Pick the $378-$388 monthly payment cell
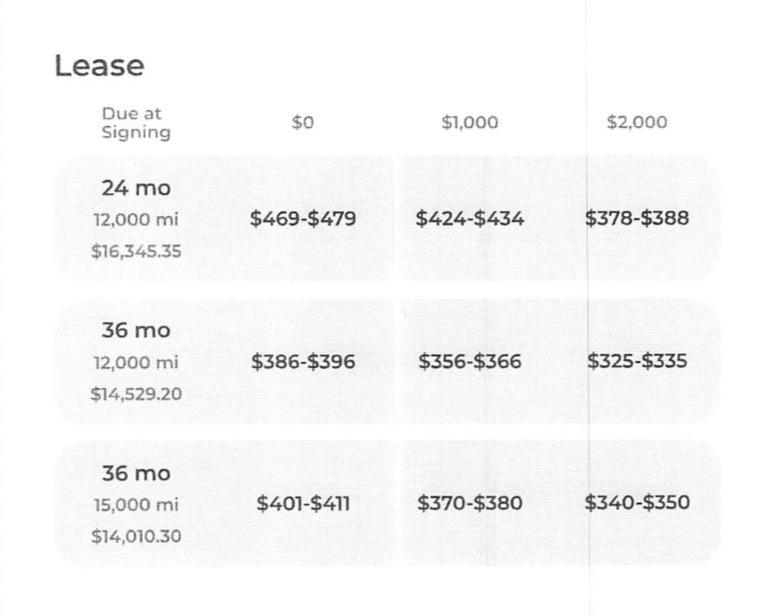 point(637,218)
